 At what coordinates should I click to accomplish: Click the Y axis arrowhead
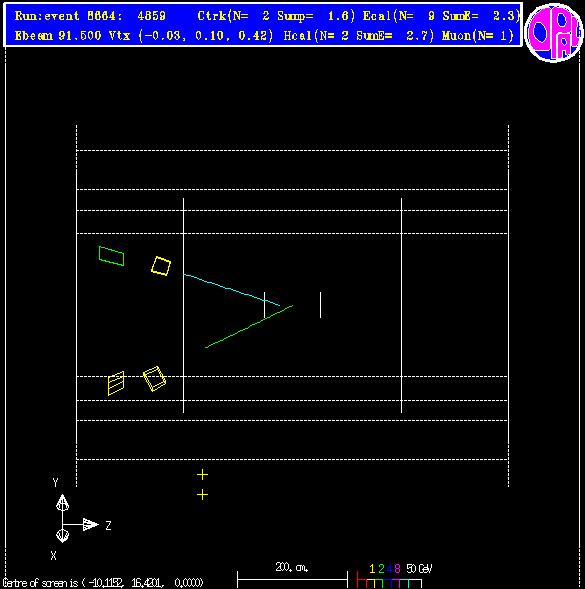point(62,503)
